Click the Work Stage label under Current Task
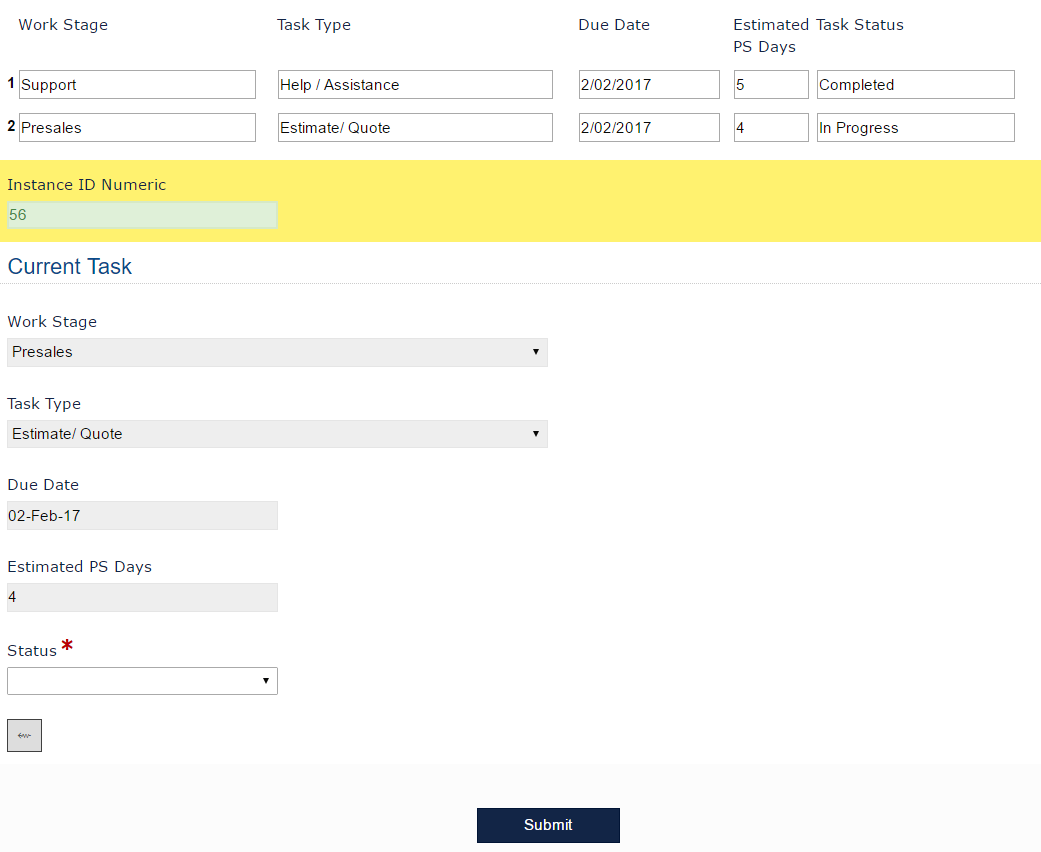1041x852 pixels. [x=52, y=321]
